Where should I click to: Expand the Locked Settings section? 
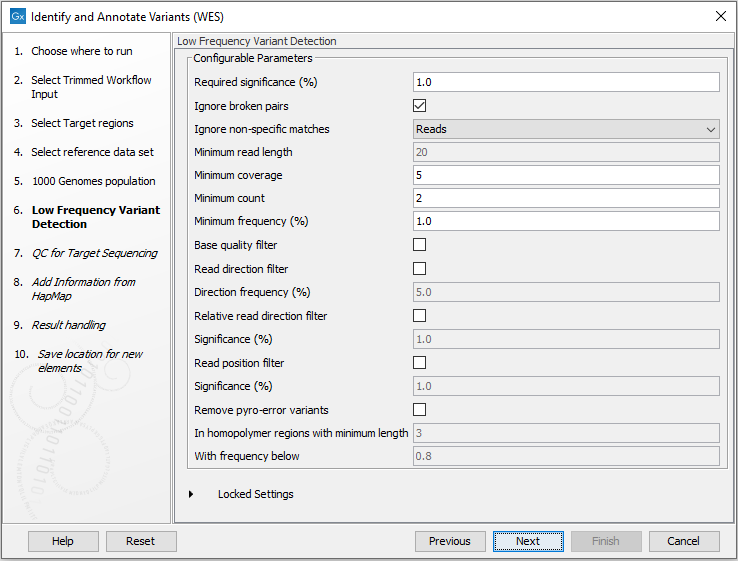click(191, 494)
